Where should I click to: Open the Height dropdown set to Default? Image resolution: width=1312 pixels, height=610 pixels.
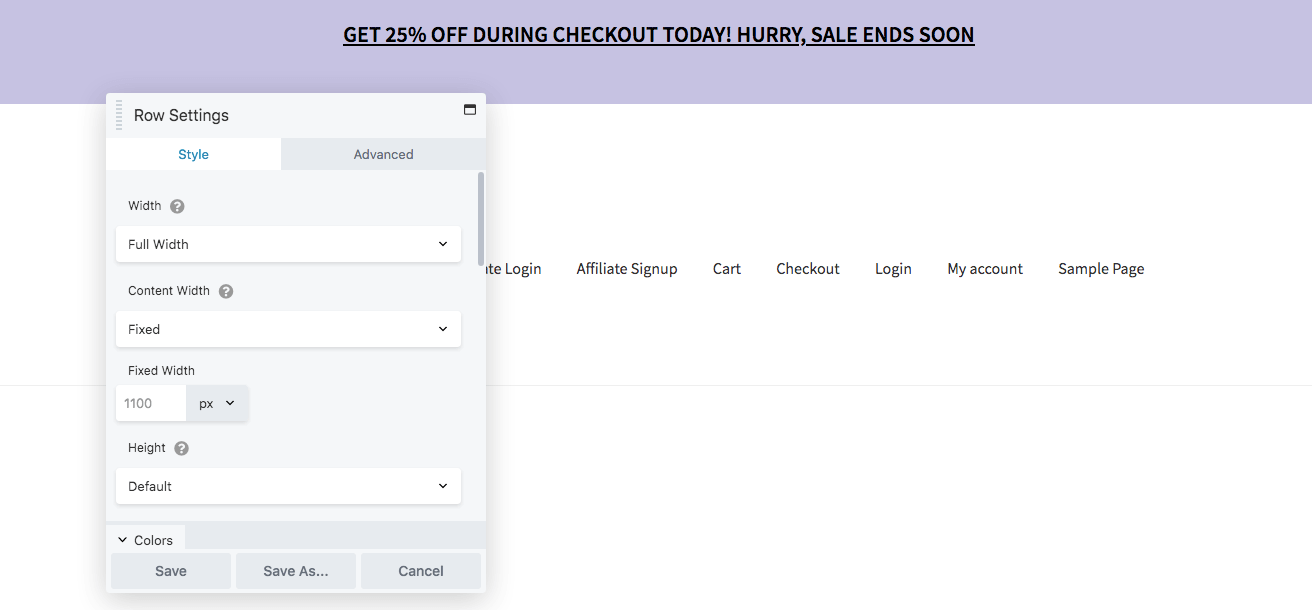point(288,486)
